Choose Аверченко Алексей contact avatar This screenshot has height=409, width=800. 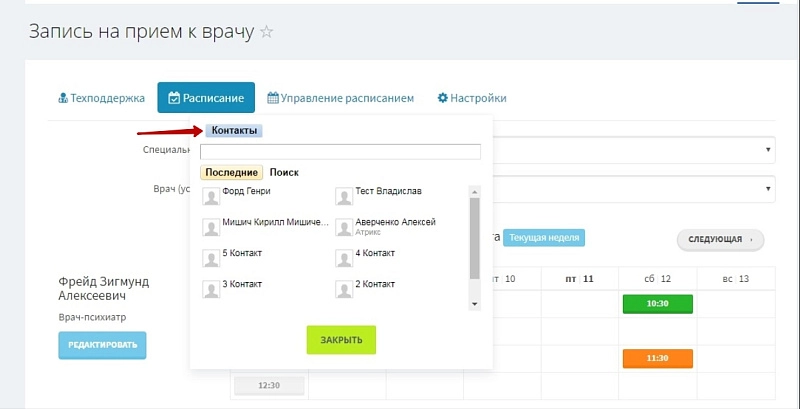(344, 227)
